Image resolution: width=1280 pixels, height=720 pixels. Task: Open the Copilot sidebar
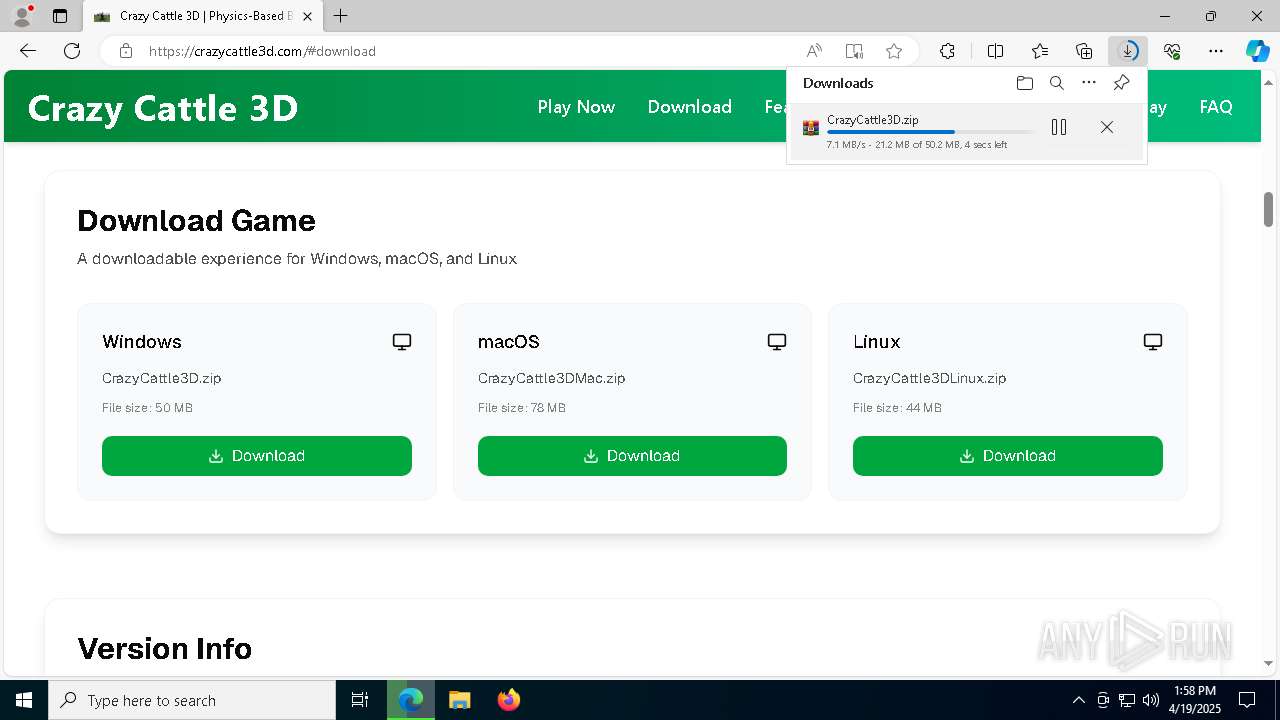point(1258,51)
